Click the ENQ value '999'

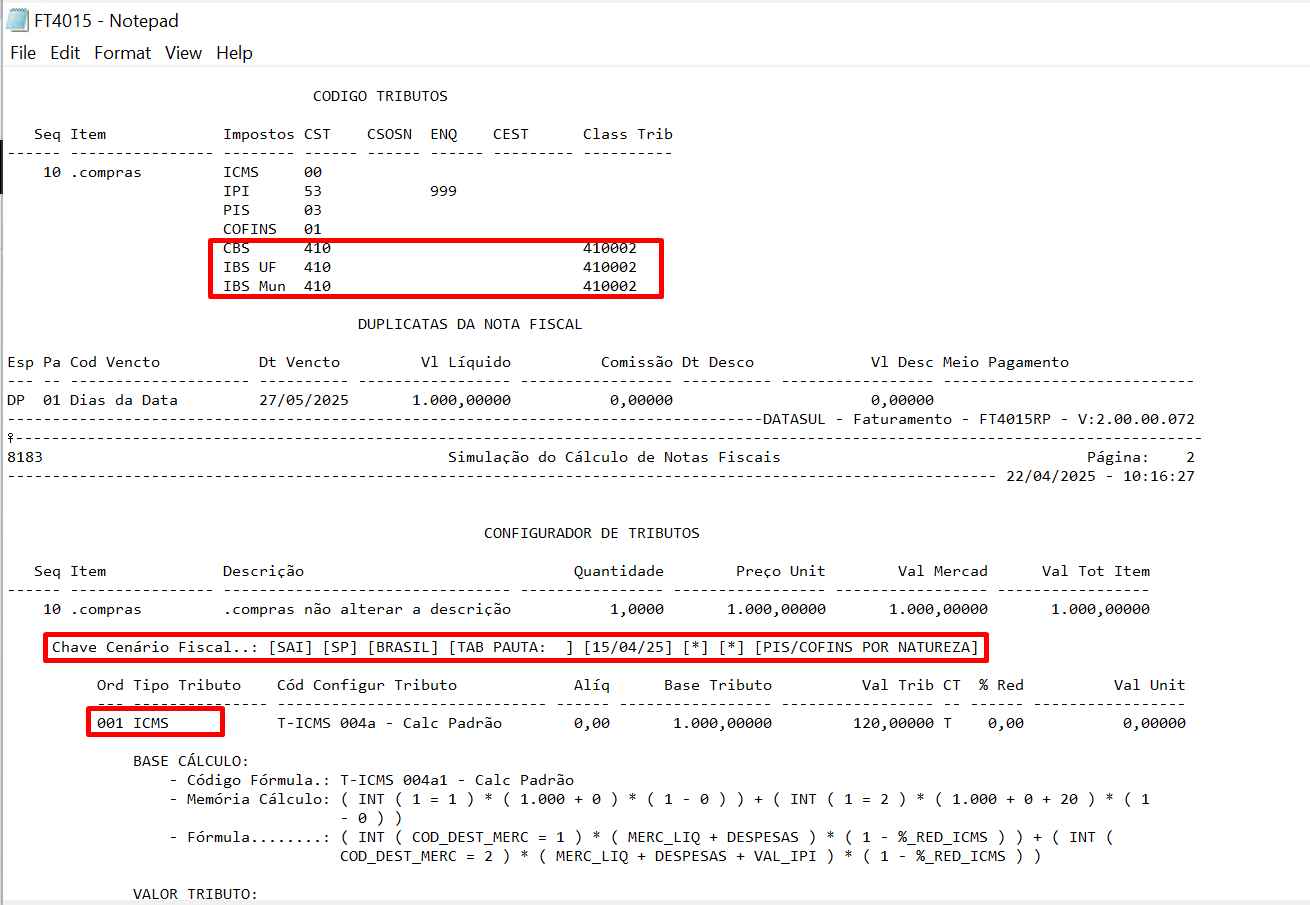443,191
